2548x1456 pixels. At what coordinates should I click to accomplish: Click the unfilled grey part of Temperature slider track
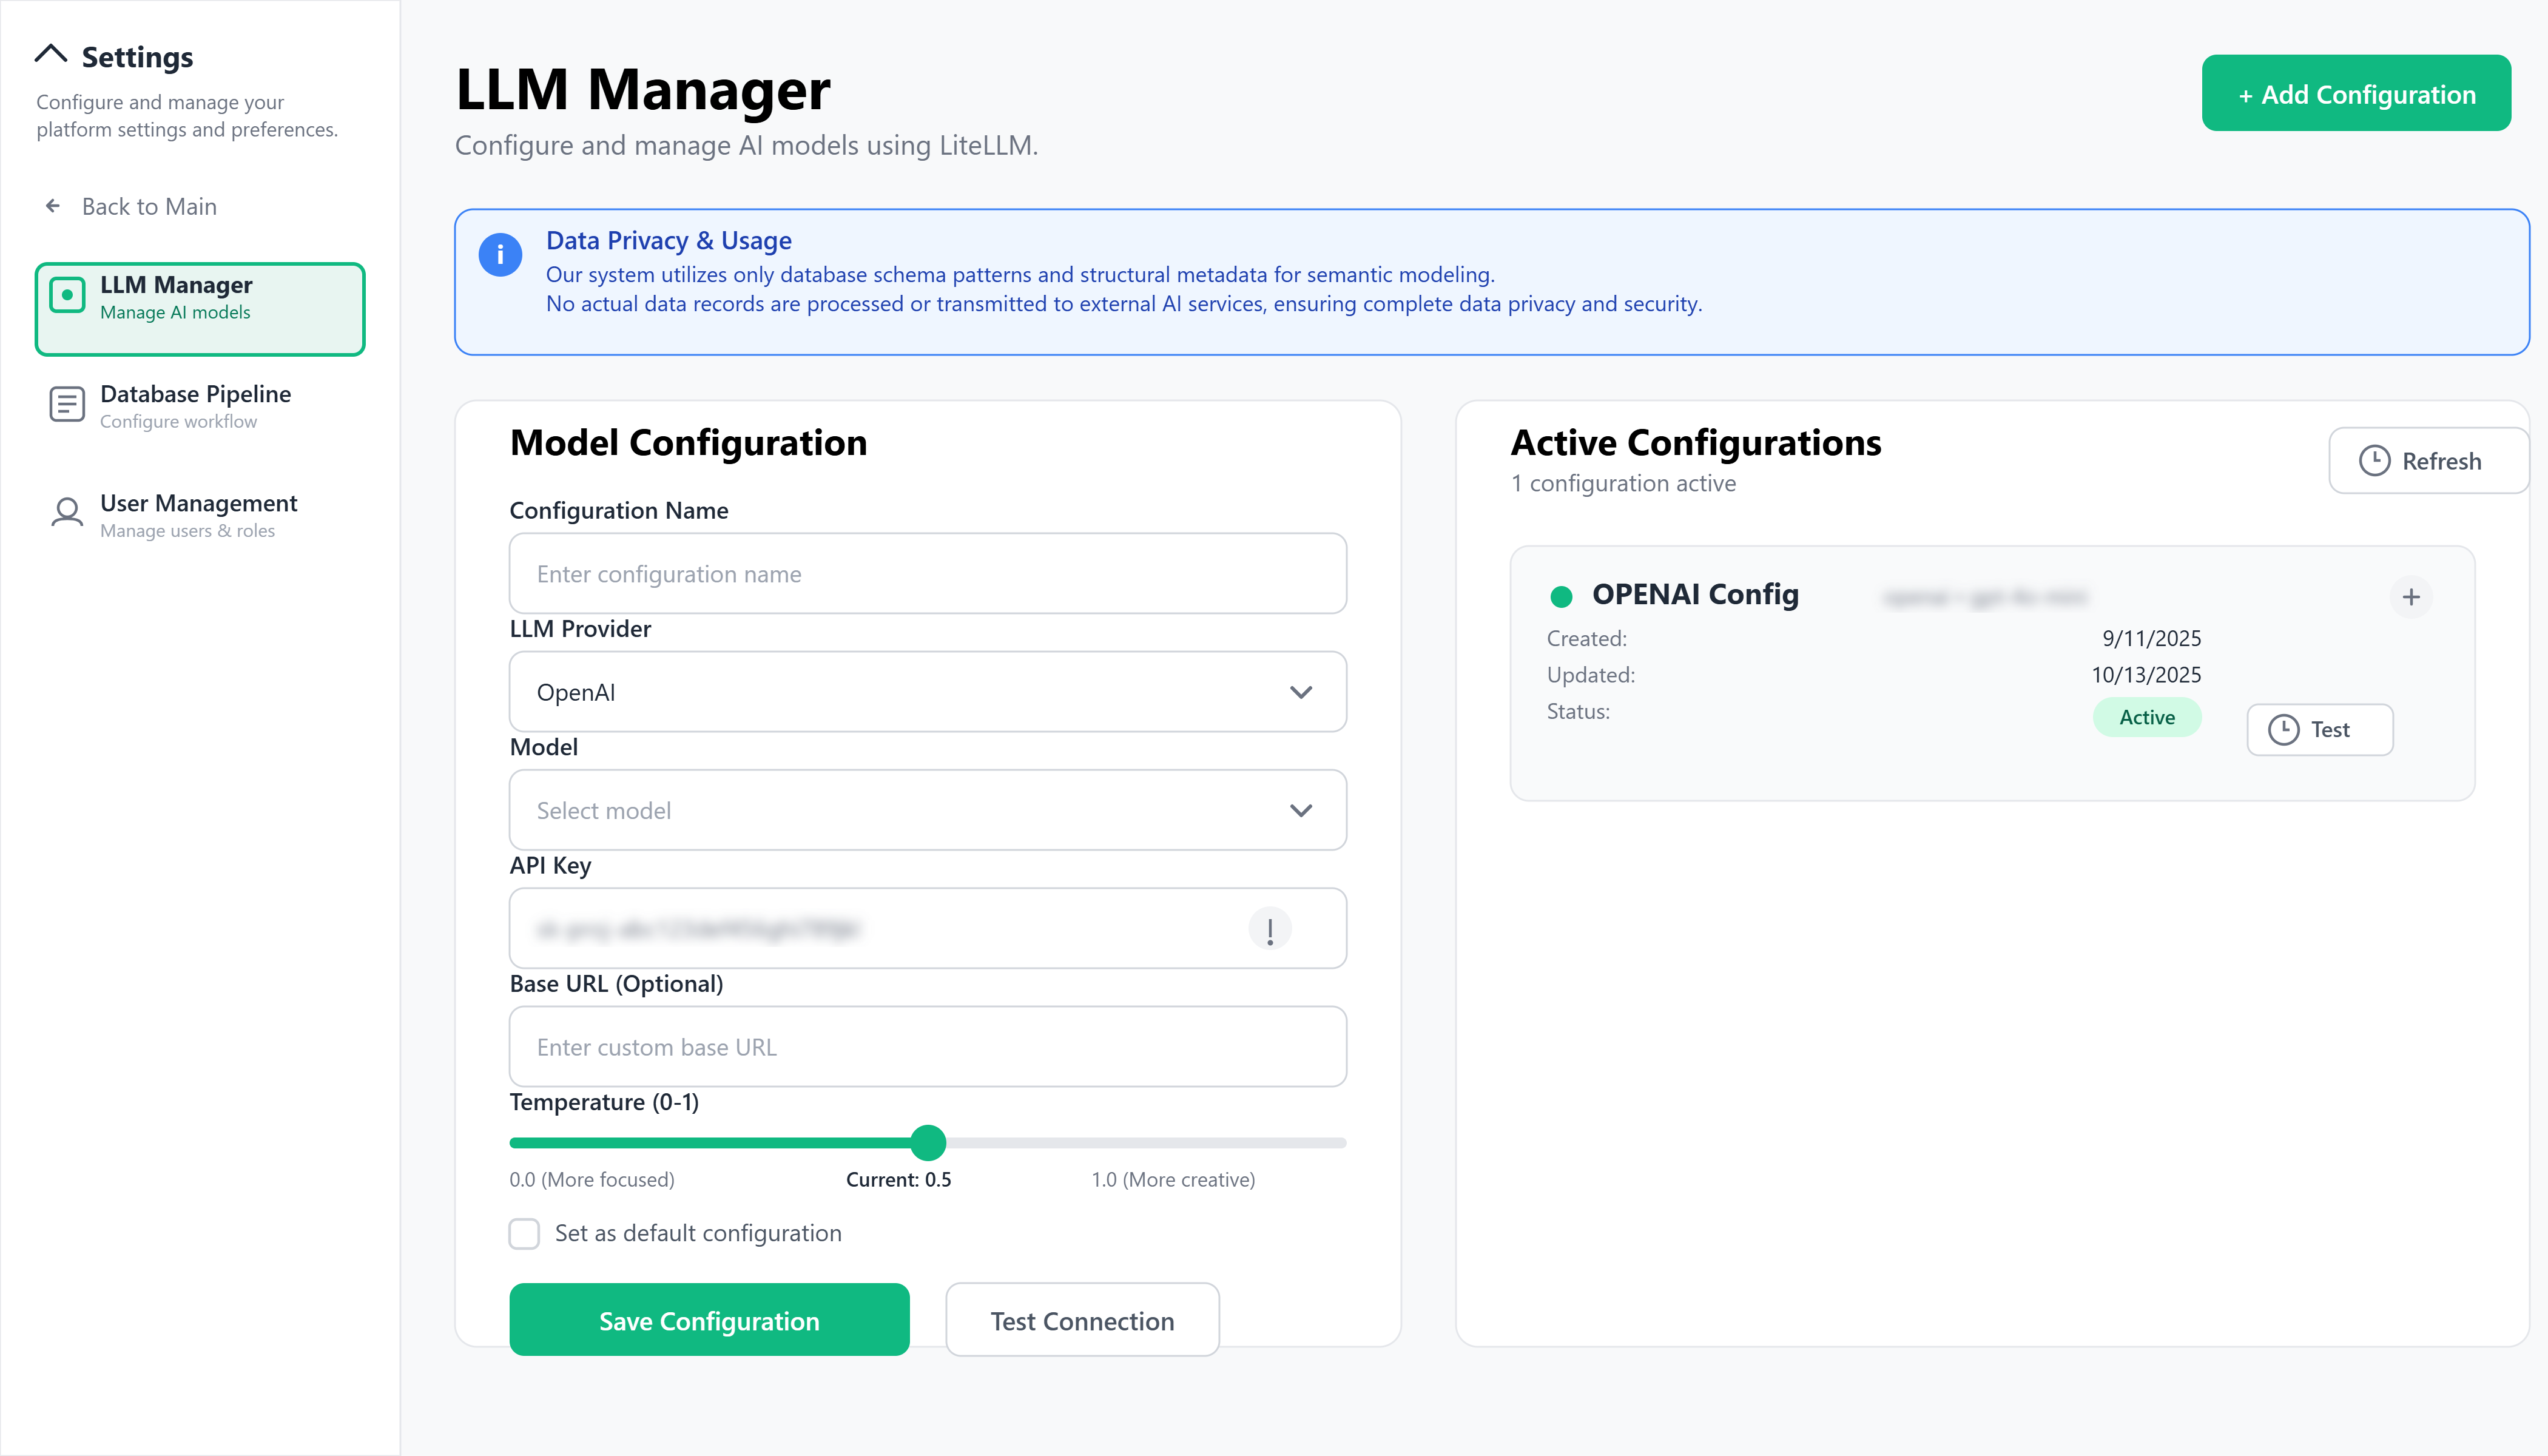[x=1146, y=1142]
